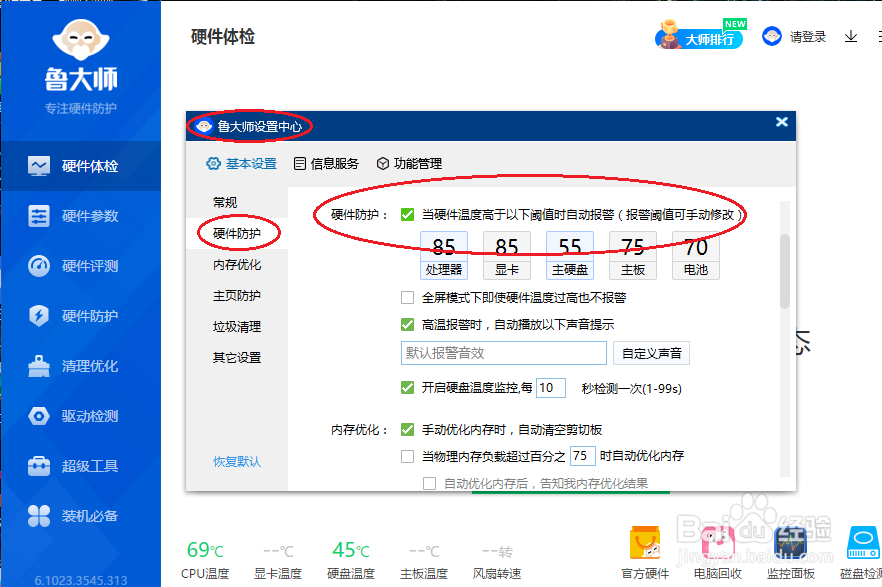Click the disk monitoring interval field 10
This screenshot has width=882, height=587.
pos(551,388)
